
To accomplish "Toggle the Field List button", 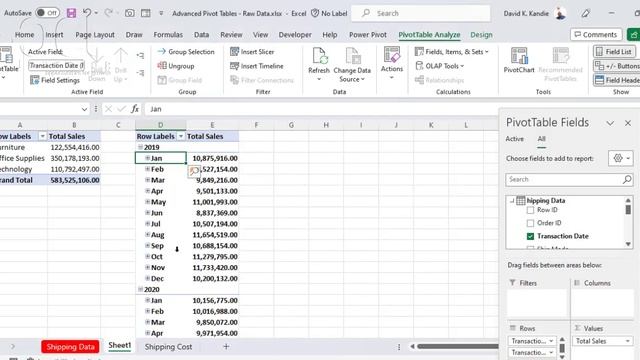I will click(x=613, y=52).
